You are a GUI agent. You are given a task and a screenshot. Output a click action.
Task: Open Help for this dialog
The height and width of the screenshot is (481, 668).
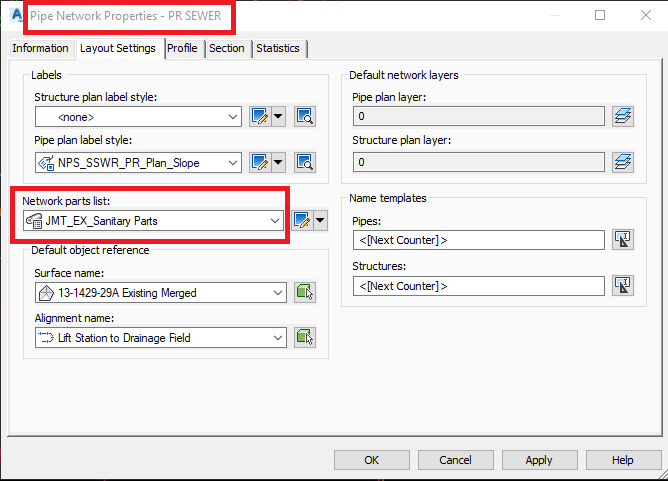[623, 460]
